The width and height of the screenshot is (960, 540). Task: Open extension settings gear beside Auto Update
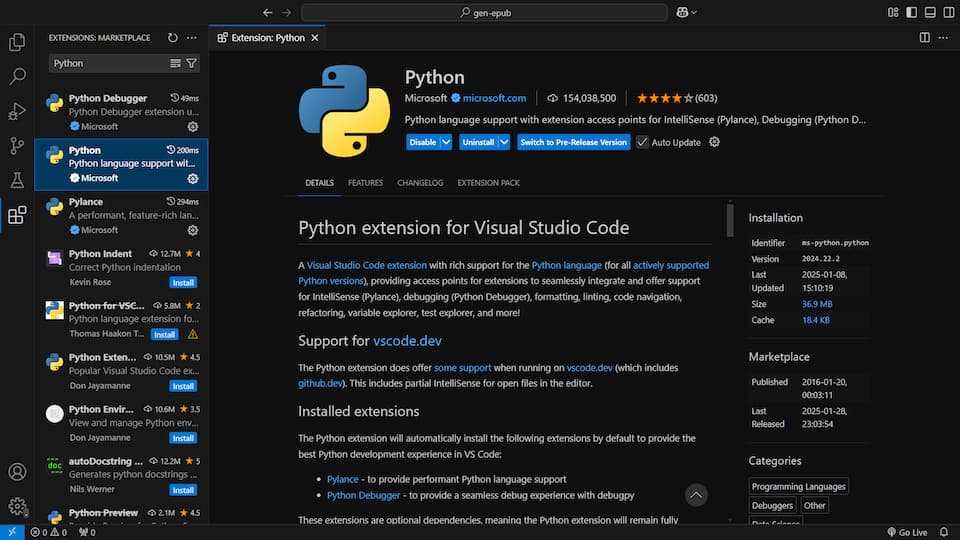pyautogui.click(x=714, y=142)
